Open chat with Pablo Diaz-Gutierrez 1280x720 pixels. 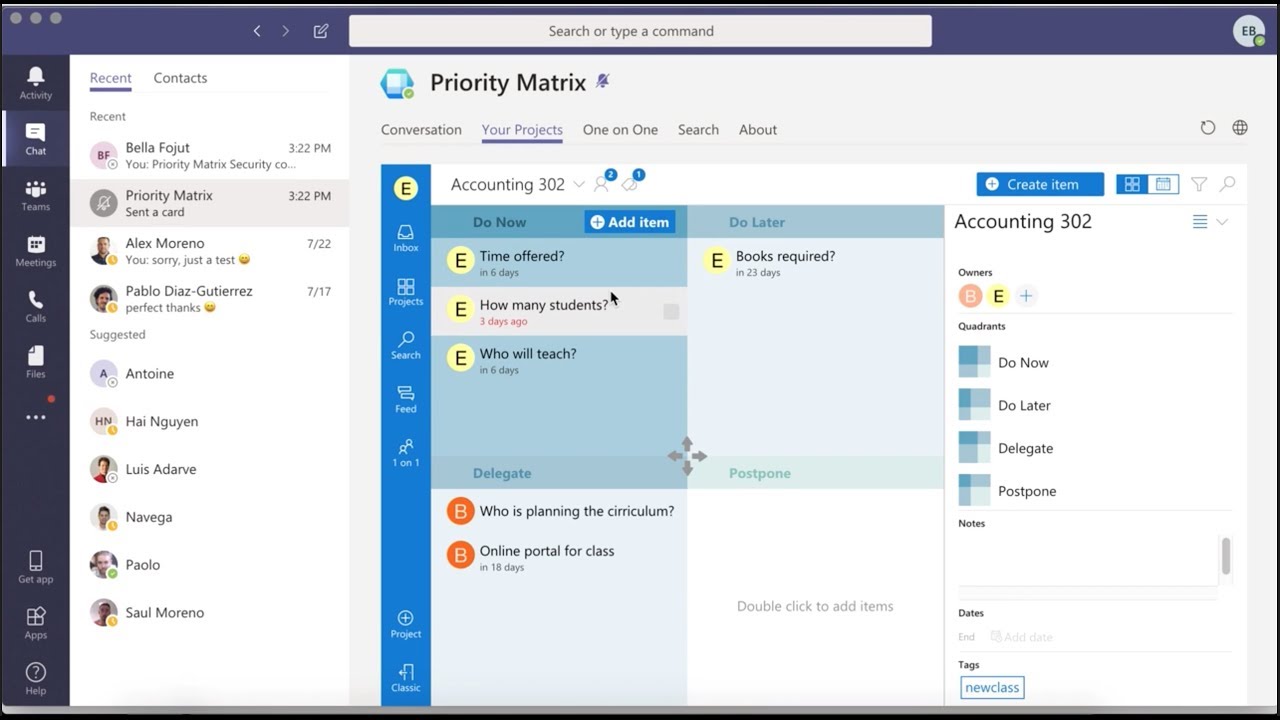click(x=210, y=299)
